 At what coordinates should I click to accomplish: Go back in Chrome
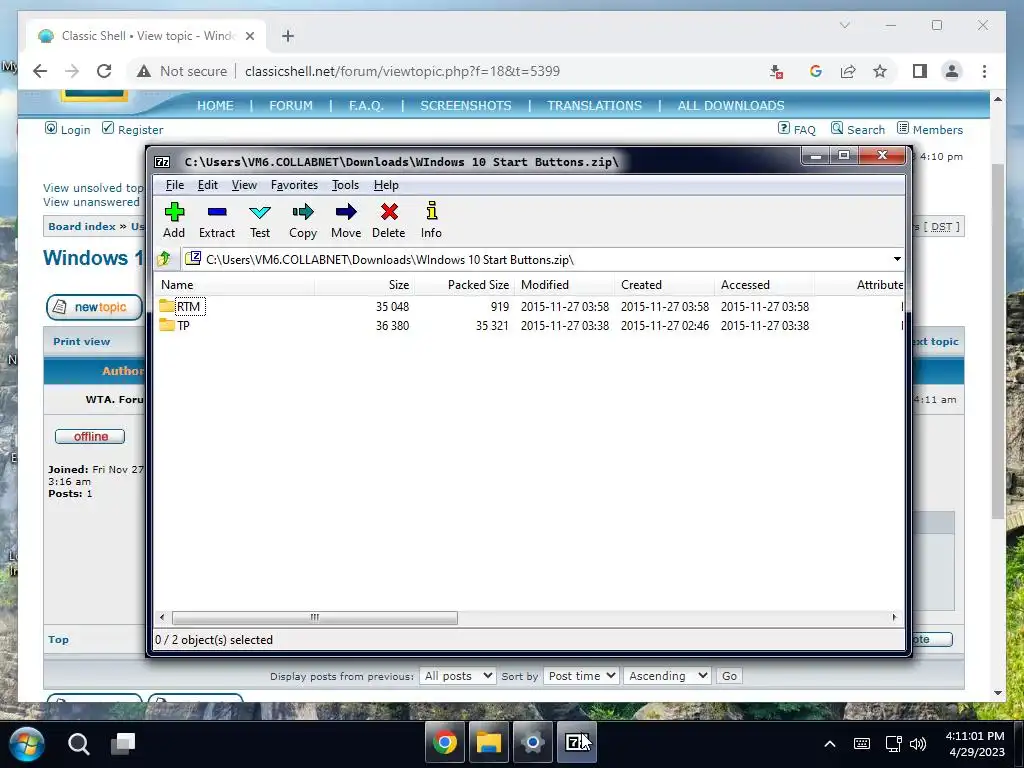(x=40, y=71)
